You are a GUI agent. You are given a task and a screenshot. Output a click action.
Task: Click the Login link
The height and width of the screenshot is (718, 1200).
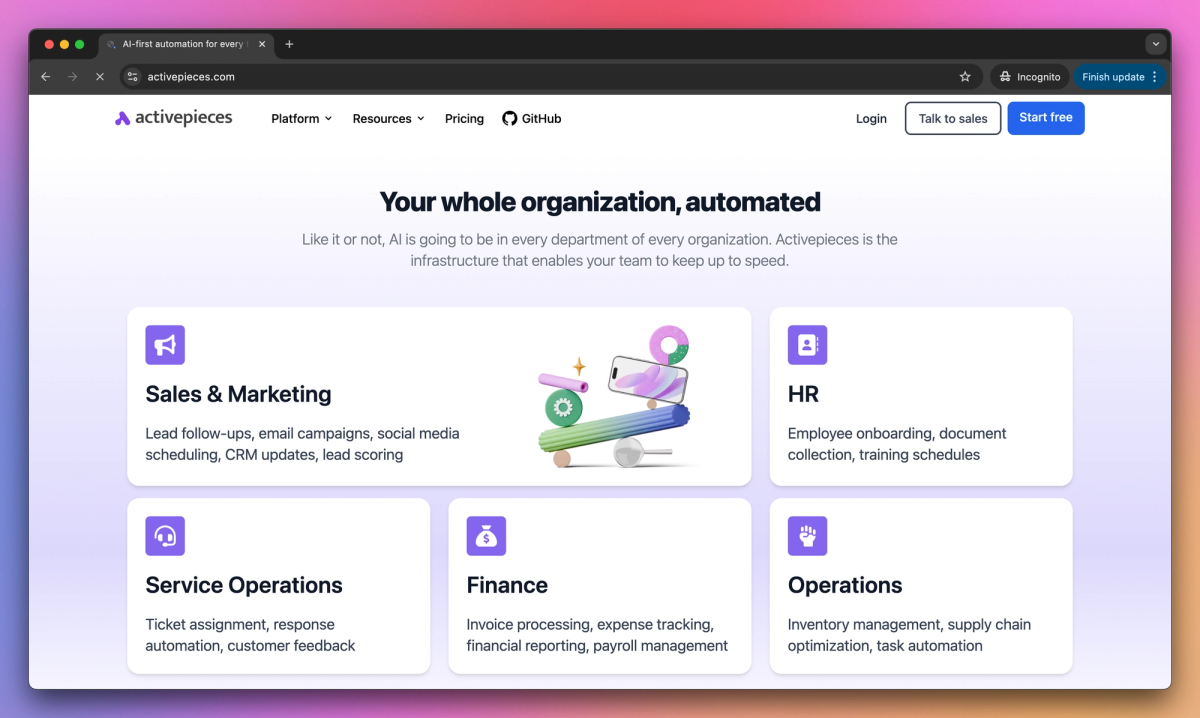[870, 118]
